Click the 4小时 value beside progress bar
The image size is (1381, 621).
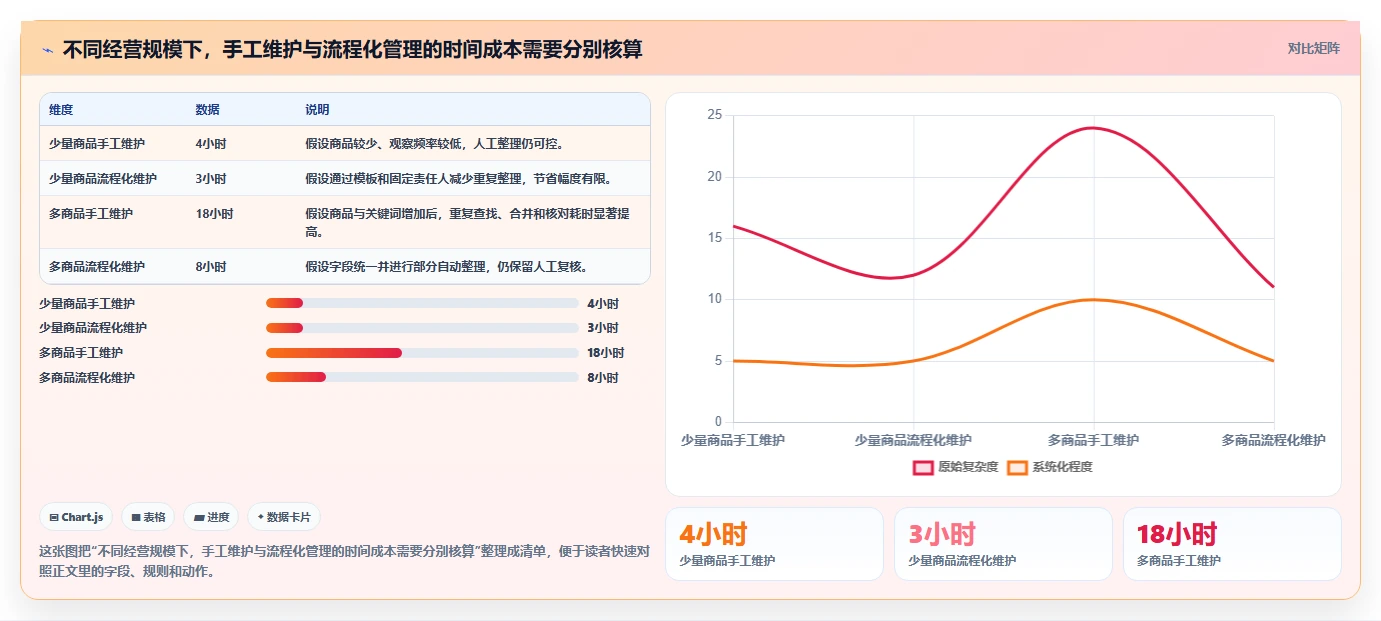(603, 303)
